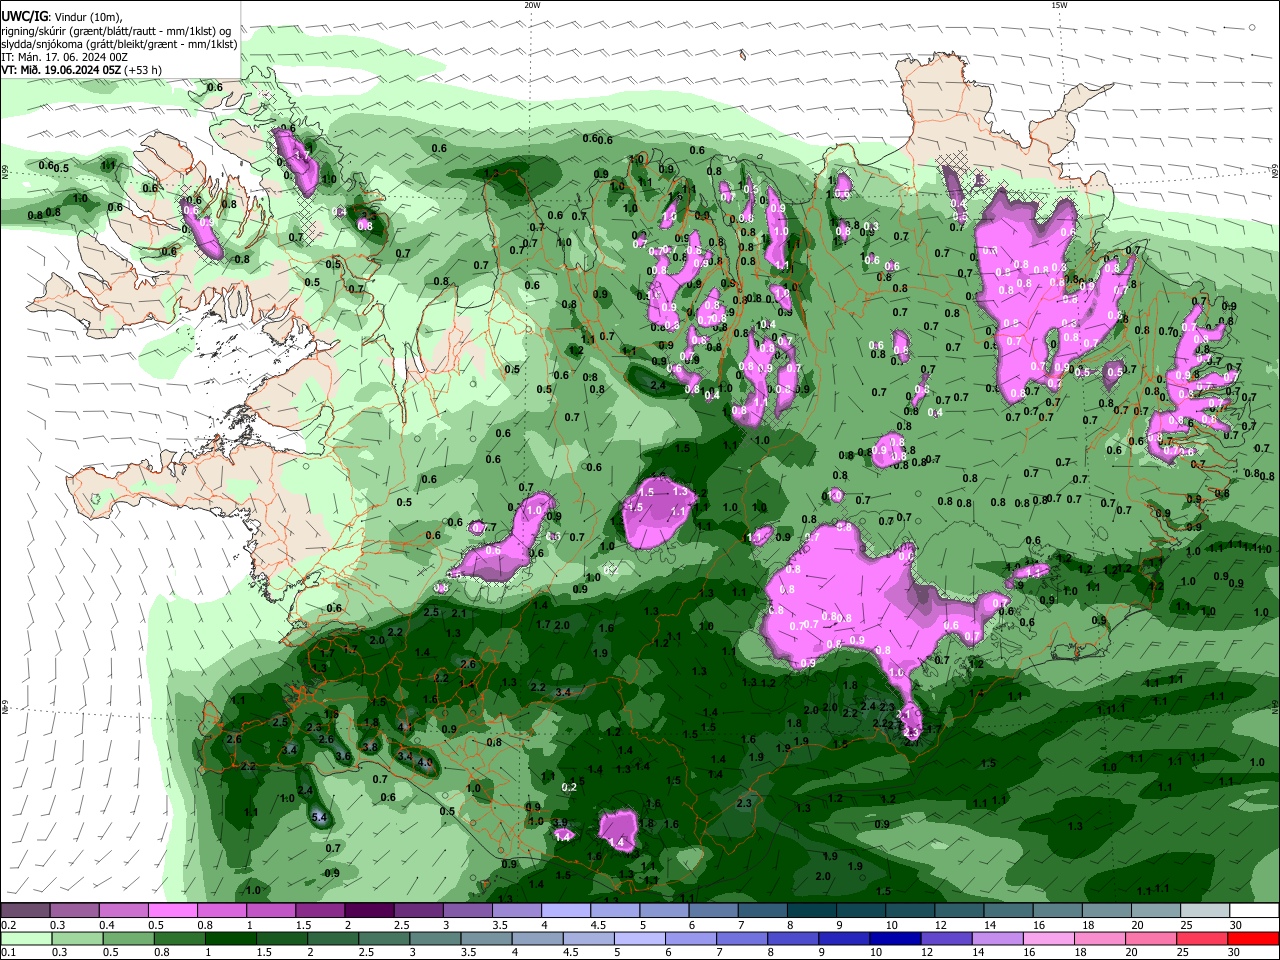Click the 'slydda/snjókoma' legend description line
The image size is (1280, 960).
(119, 44)
